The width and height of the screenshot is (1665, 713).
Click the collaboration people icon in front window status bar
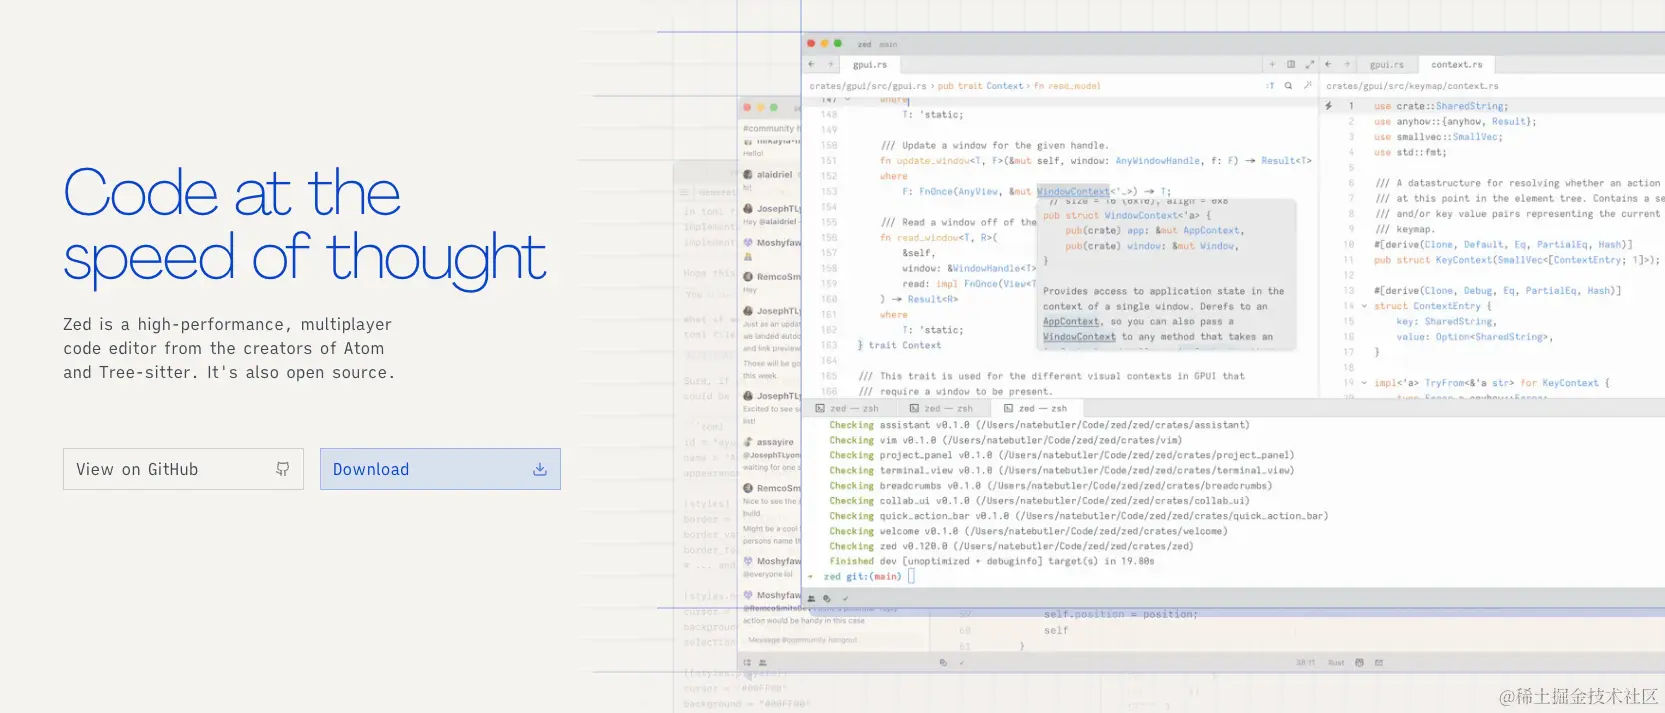[811, 598]
